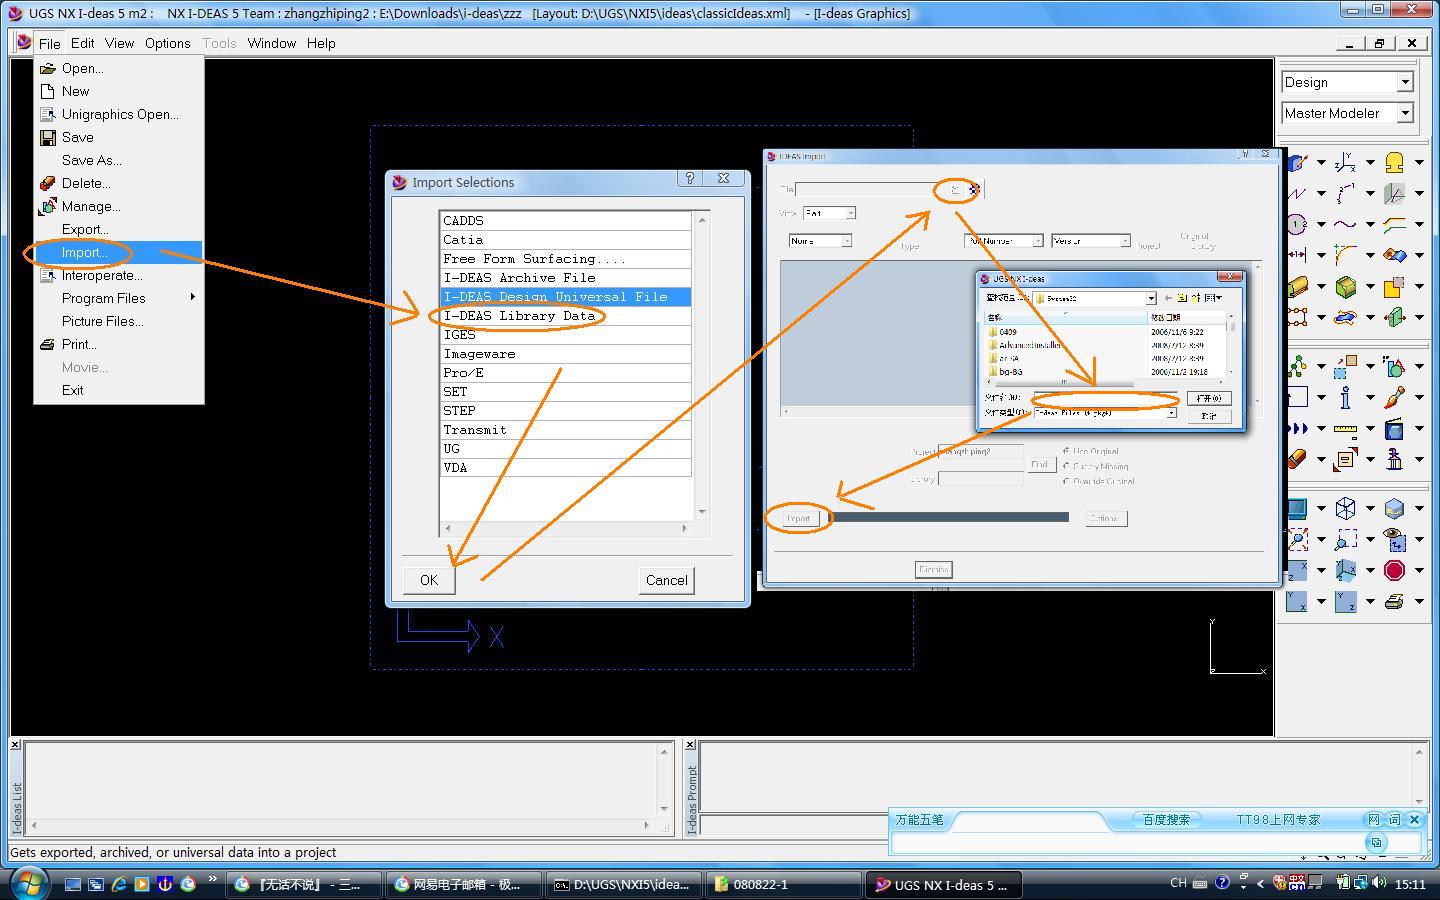Open the Master Modeler task dropdown
This screenshot has height=900, width=1440.
[1405, 113]
